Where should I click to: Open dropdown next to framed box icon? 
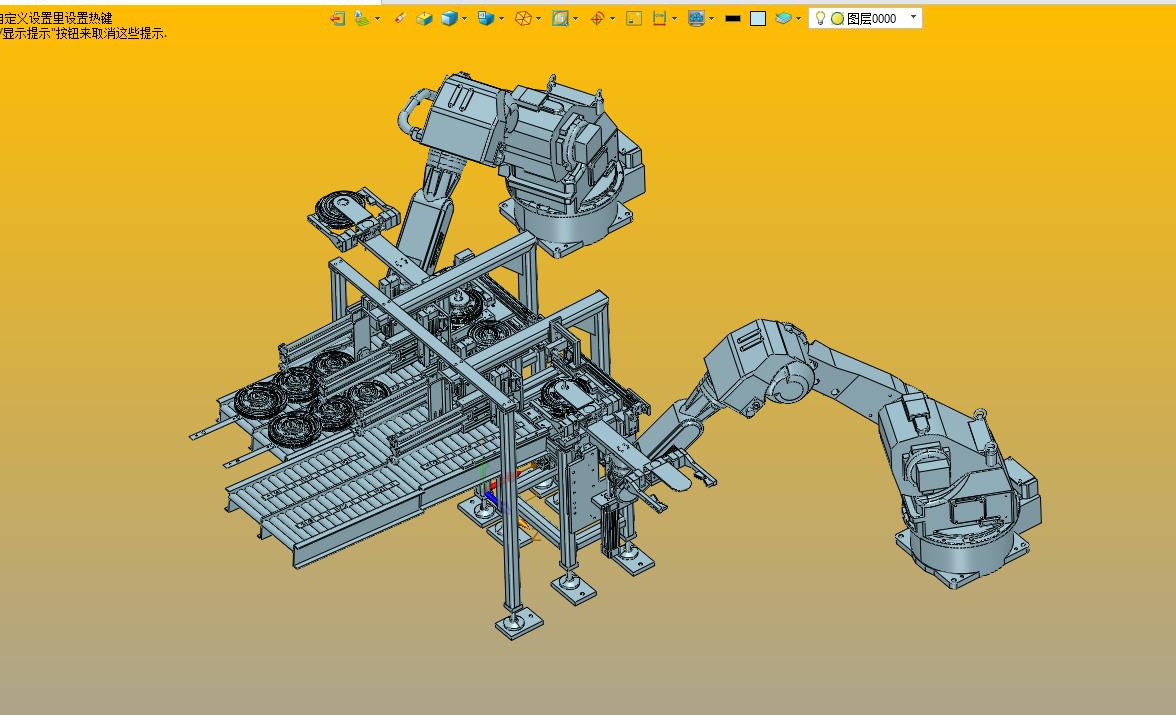(575, 19)
